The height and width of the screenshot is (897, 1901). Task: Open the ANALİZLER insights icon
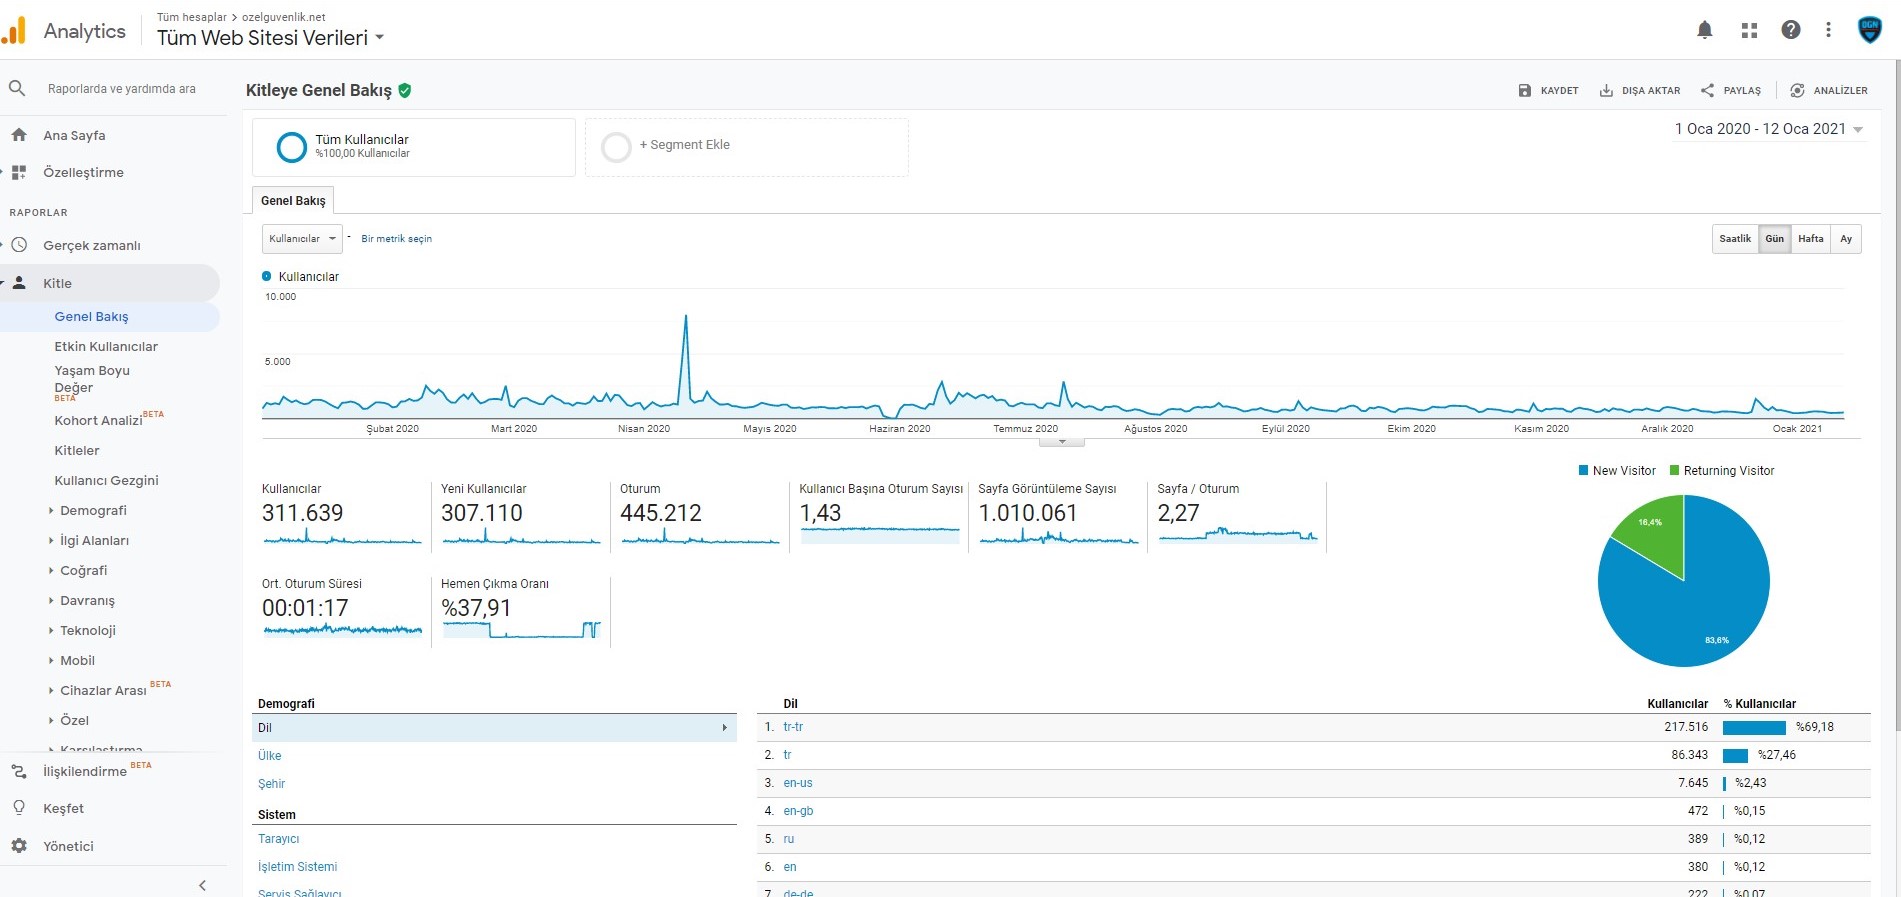[x=1797, y=90]
